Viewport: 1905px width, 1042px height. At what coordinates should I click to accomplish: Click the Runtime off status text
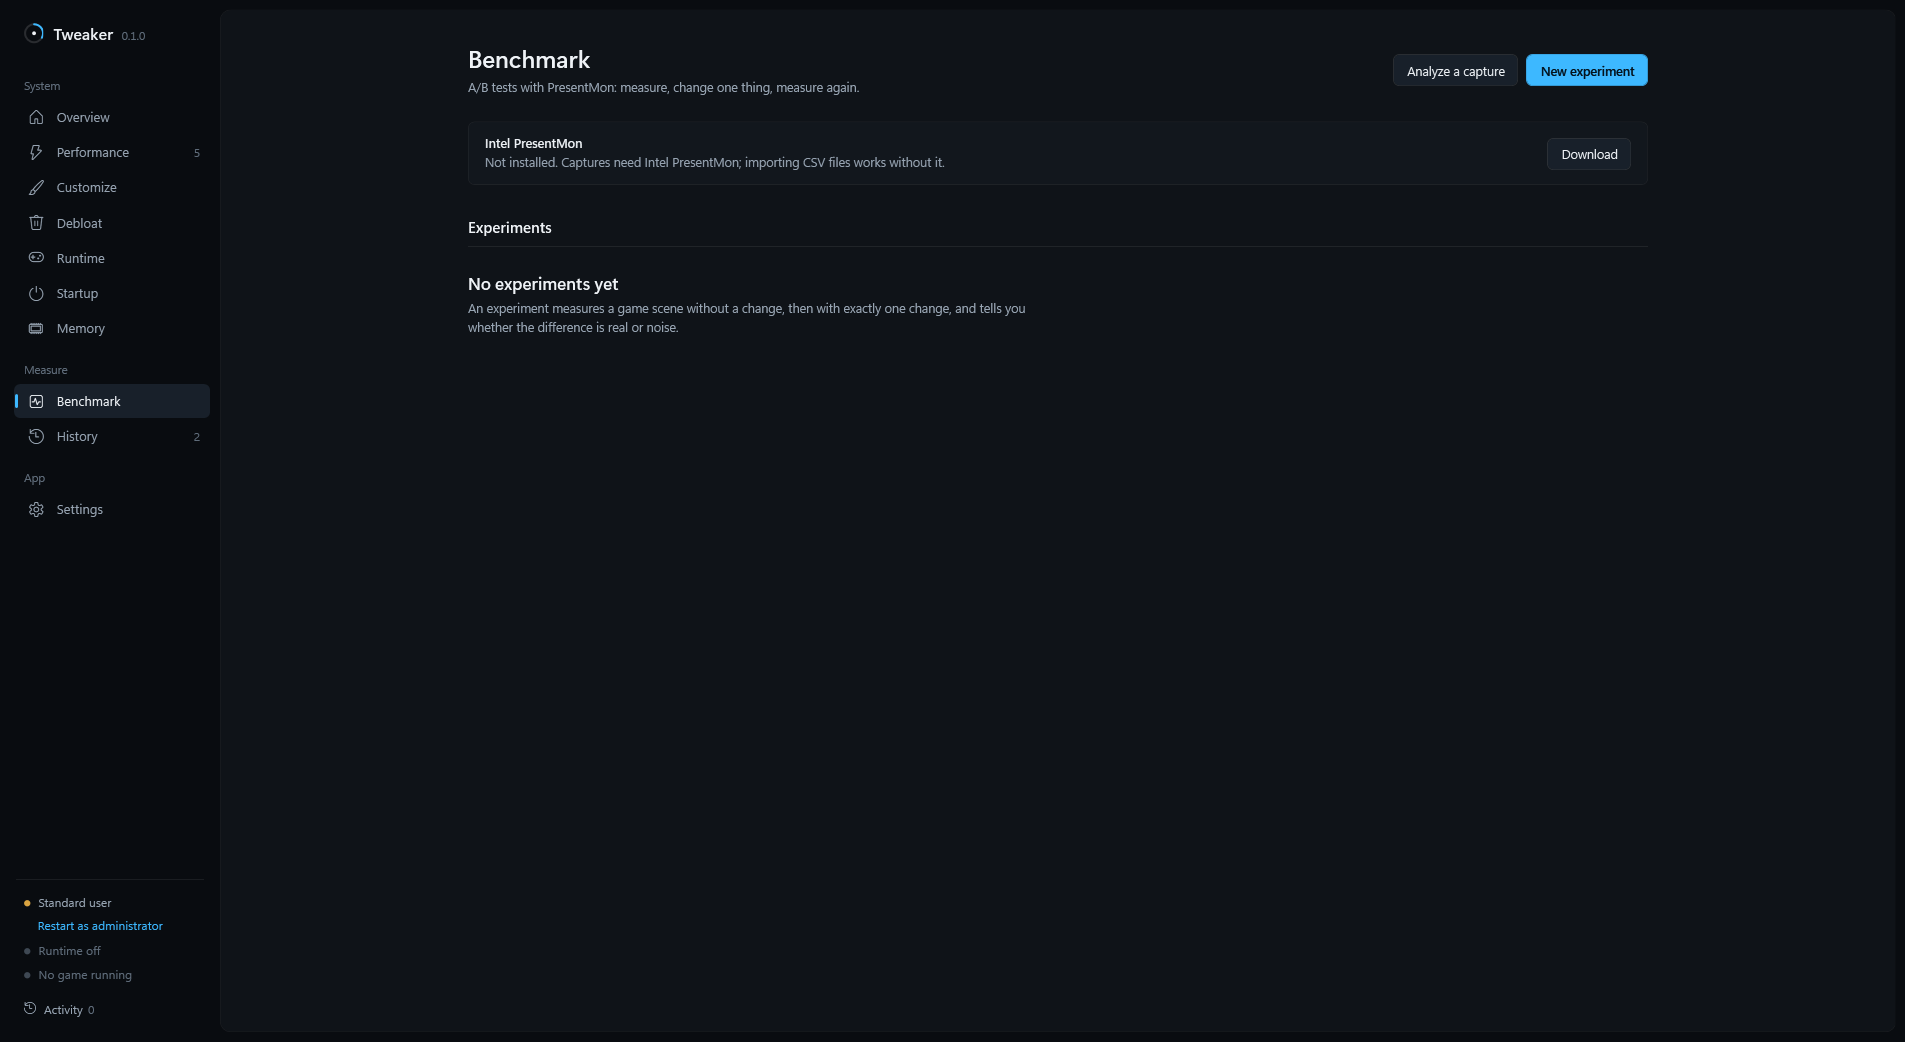(x=69, y=951)
